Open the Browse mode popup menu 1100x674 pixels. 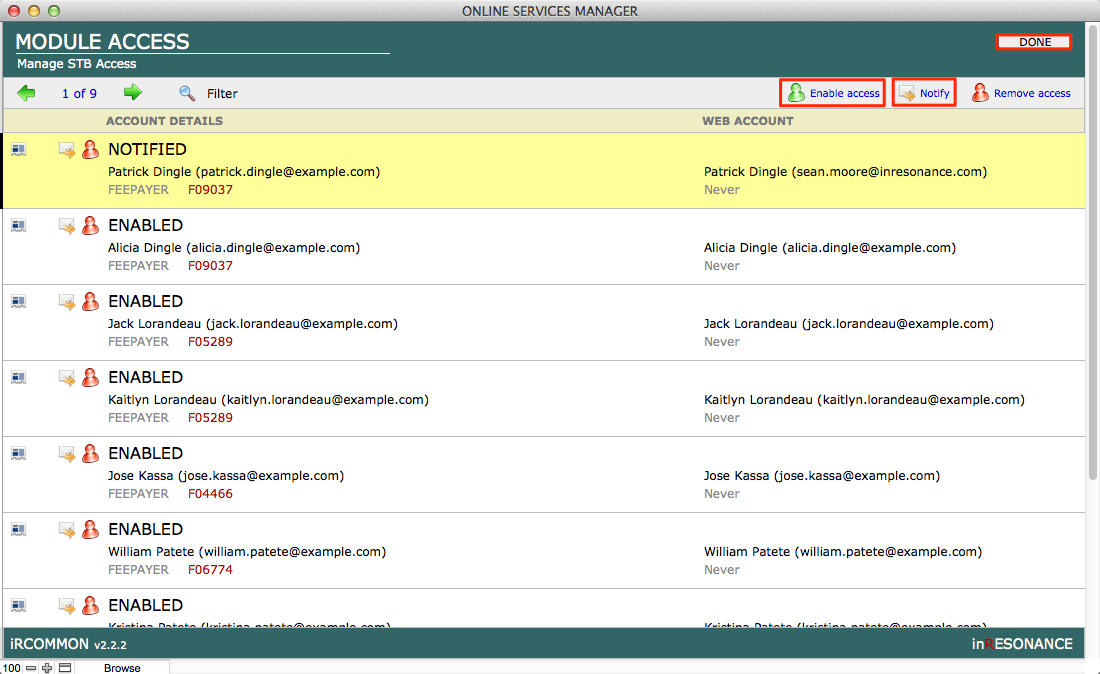click(x=122, y=667)
